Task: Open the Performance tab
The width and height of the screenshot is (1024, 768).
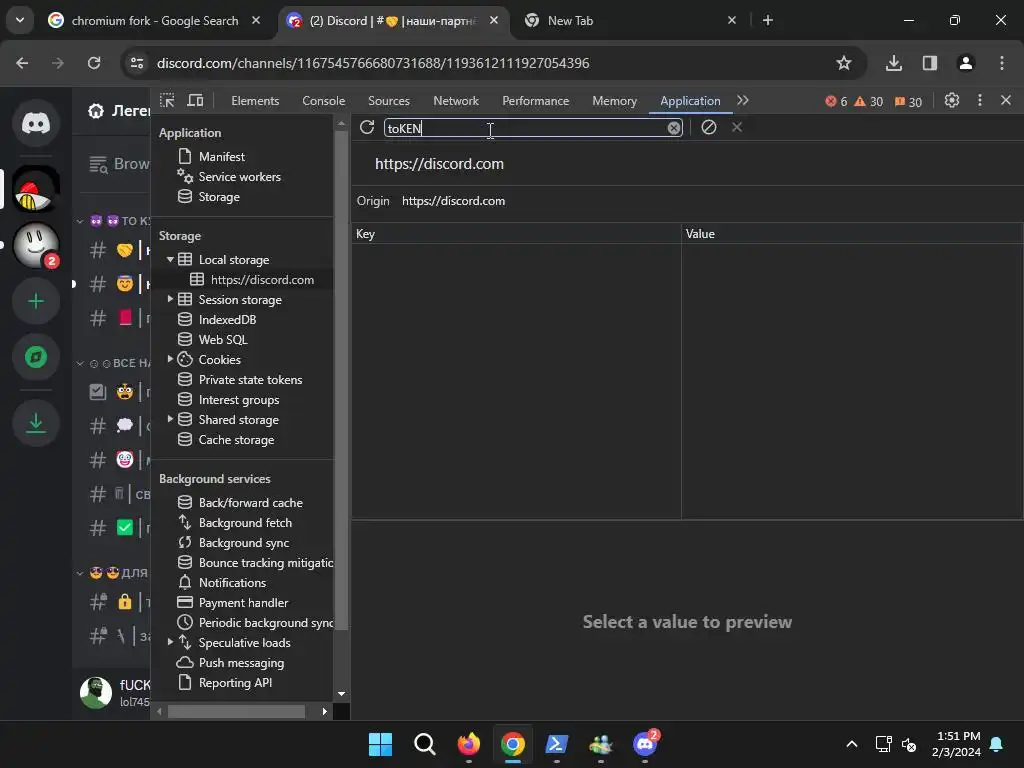Action: click(x=536, y=101)
